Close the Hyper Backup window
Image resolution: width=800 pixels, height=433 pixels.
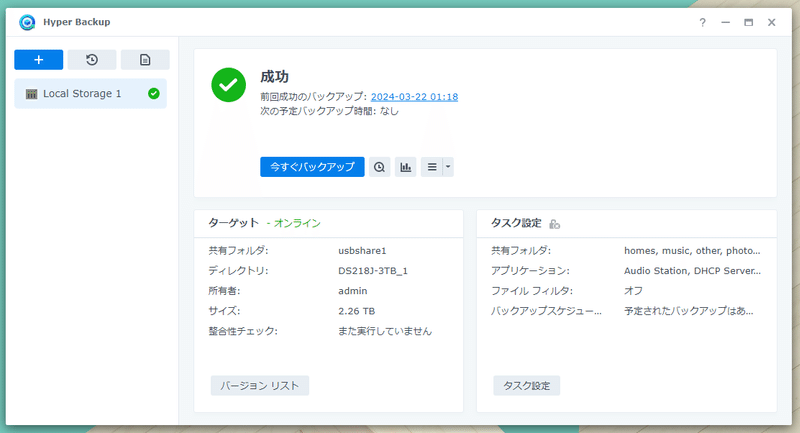771,22
